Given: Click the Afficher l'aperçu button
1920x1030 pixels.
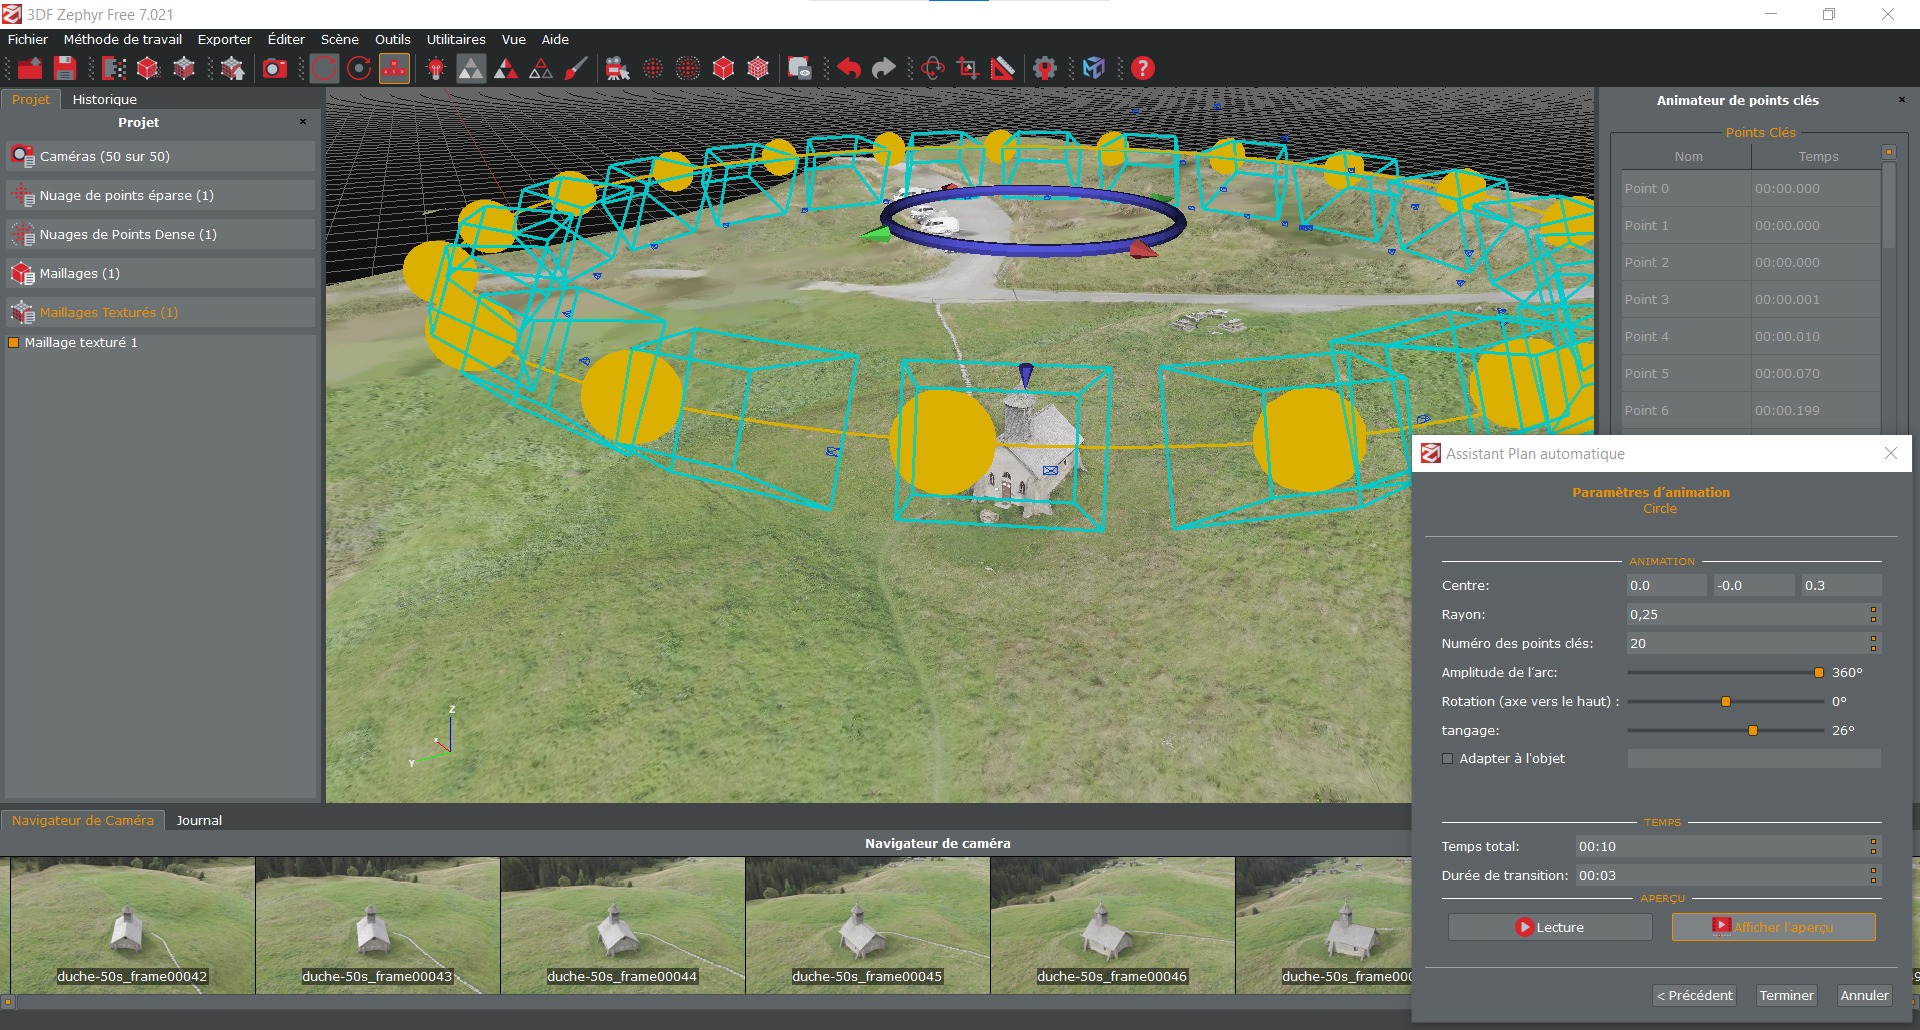Looking at the screenshot, I should click(1773, 927).
